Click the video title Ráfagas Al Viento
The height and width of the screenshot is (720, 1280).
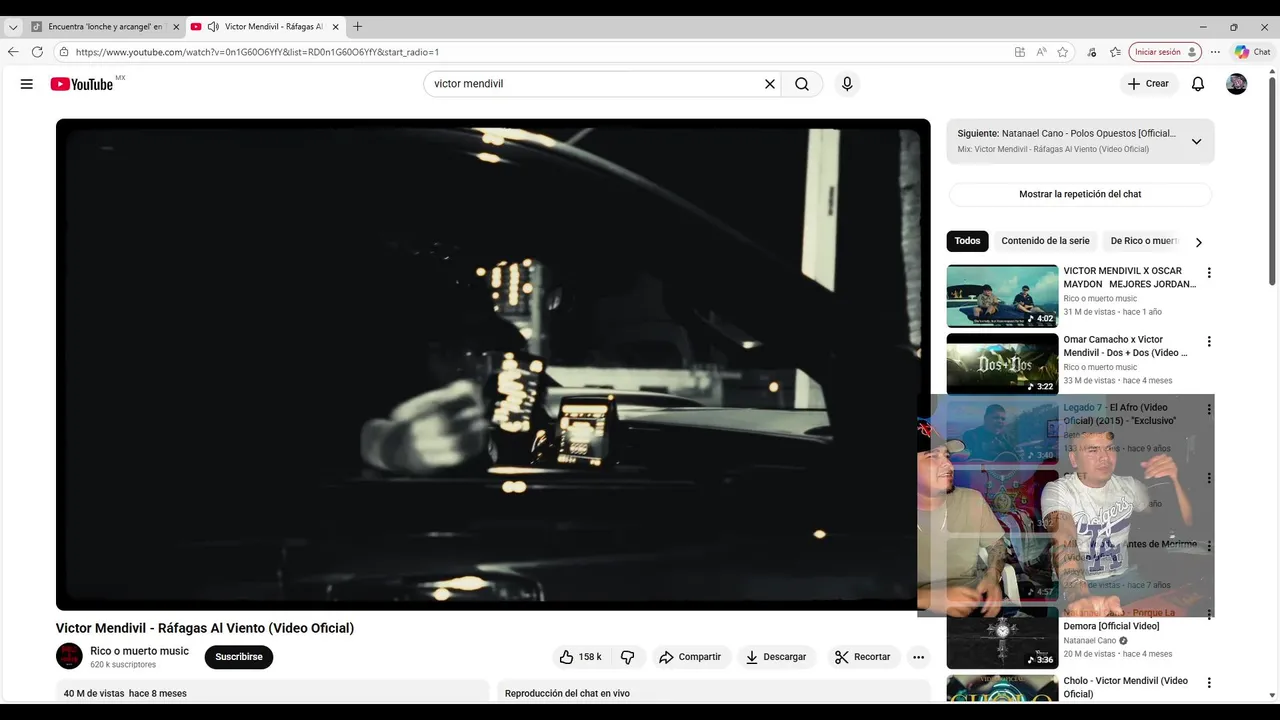pos(205,628)
